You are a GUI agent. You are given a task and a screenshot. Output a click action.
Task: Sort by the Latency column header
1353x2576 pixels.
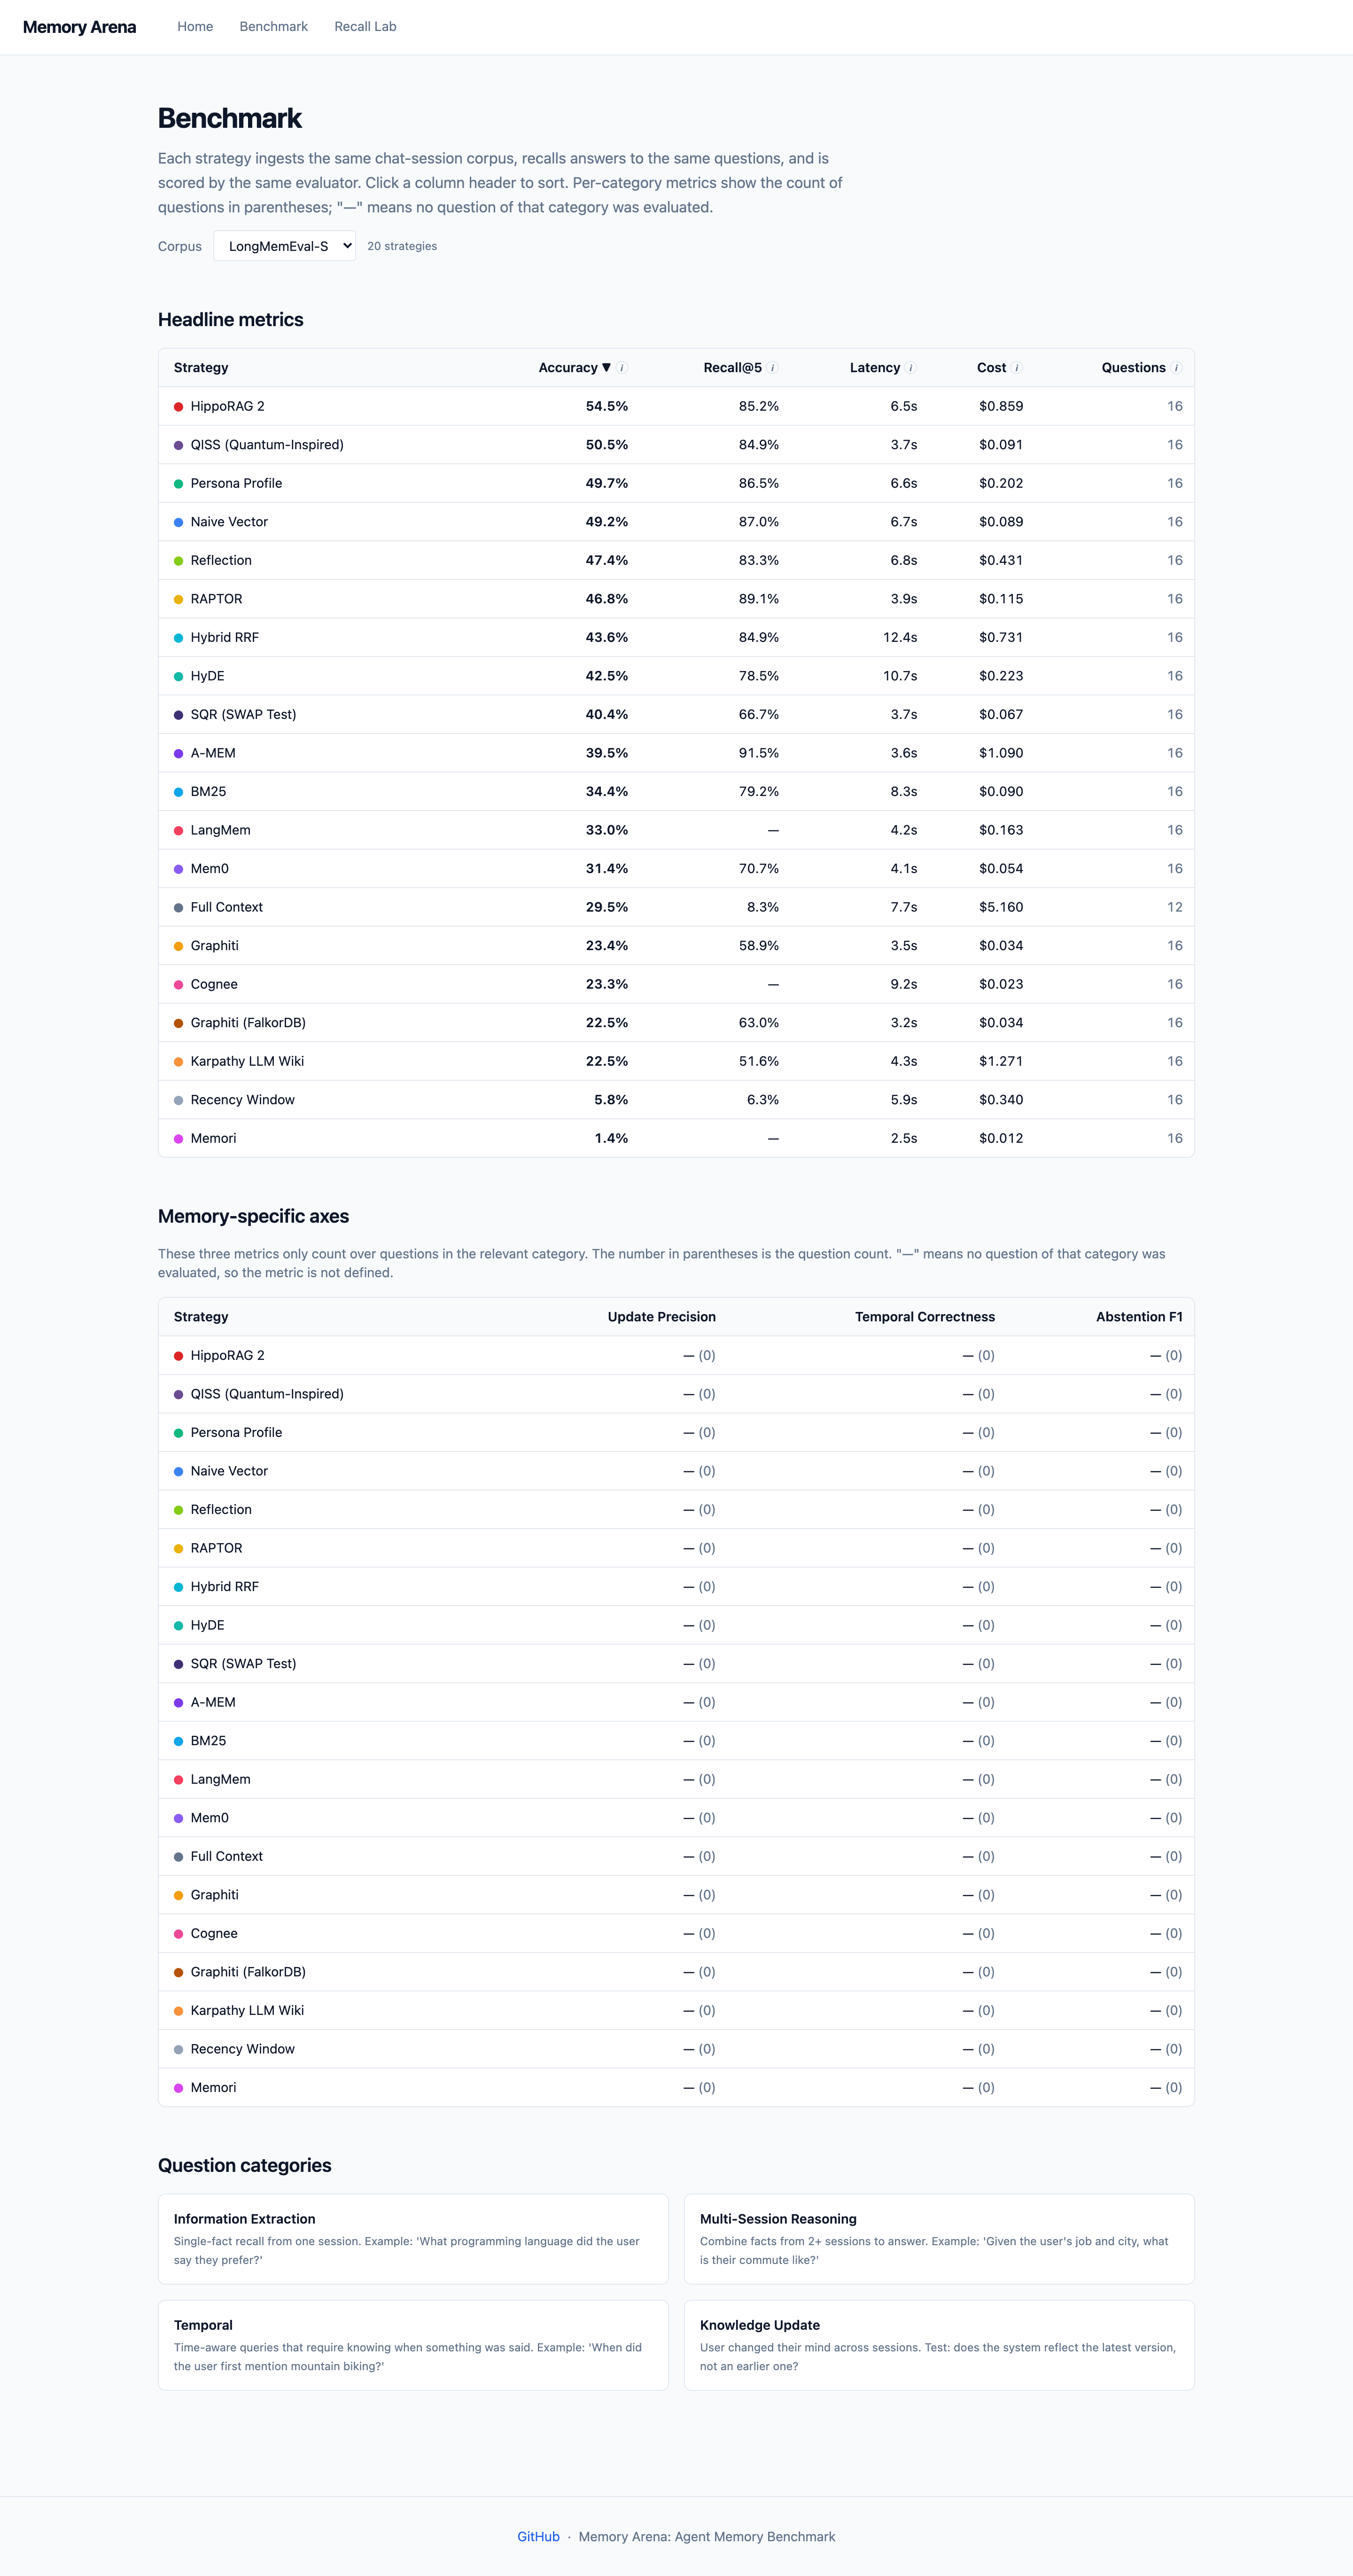(875, 368)
